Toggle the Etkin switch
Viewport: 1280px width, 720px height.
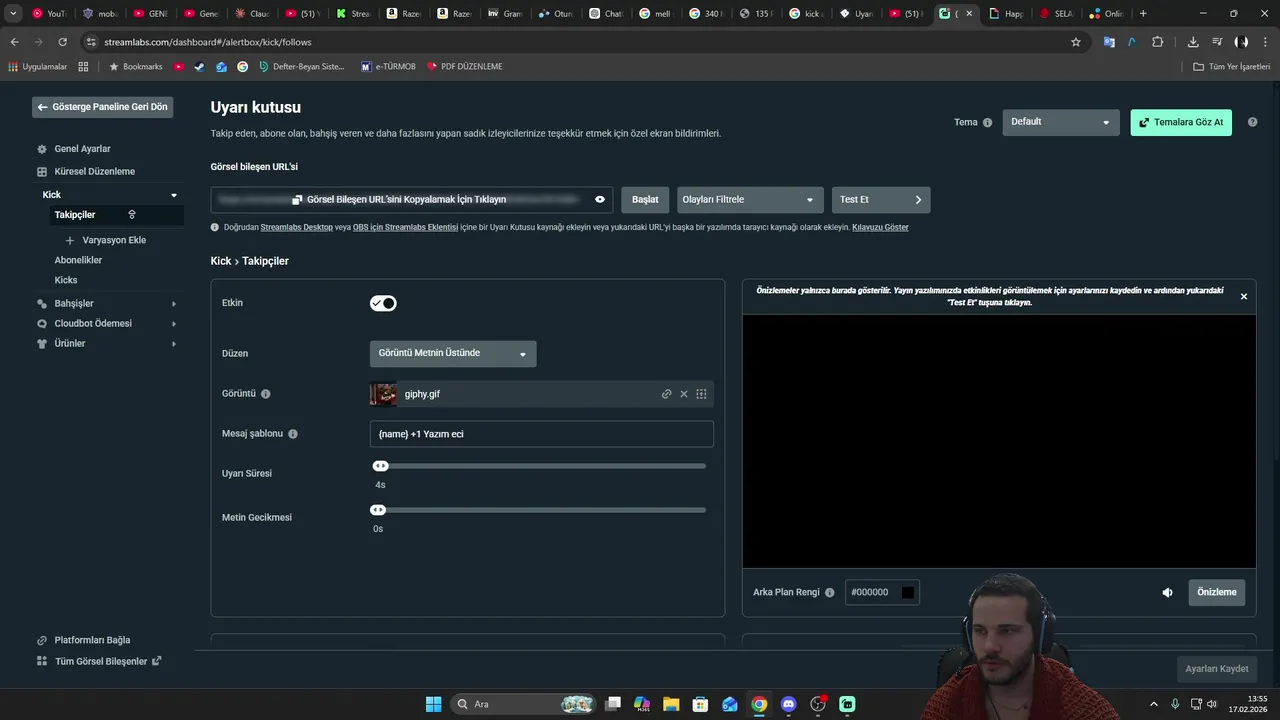pyautogui.click(x=383, y=303)
